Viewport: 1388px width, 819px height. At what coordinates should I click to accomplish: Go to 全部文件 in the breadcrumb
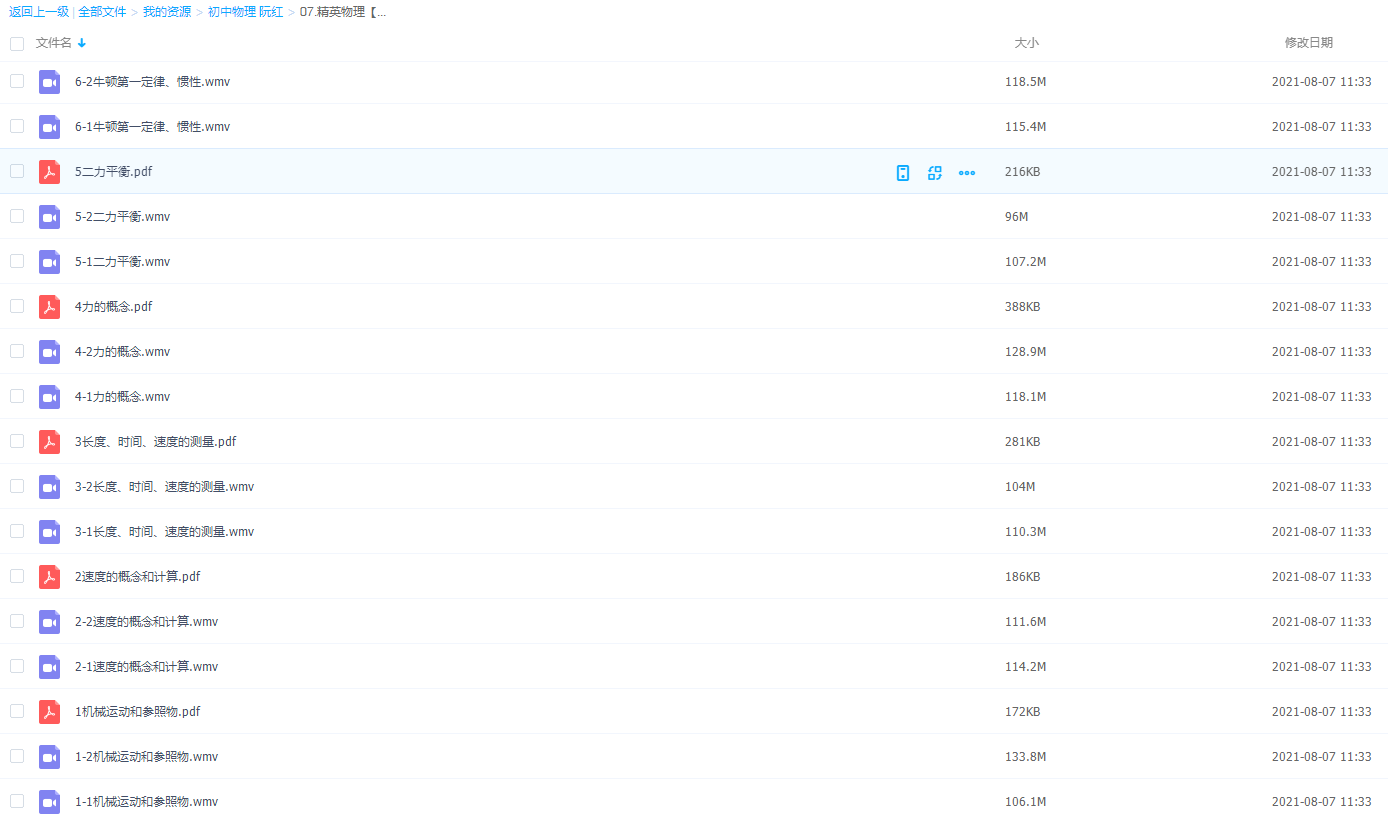[102, 12]
